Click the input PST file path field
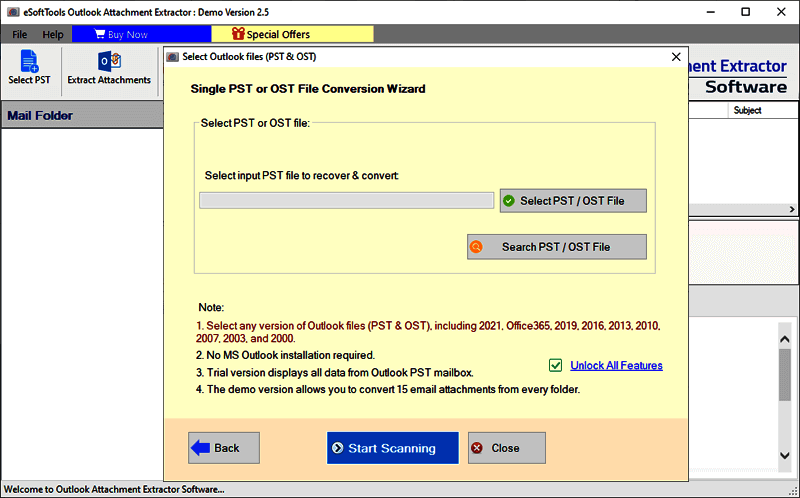 tap(346, 201)
